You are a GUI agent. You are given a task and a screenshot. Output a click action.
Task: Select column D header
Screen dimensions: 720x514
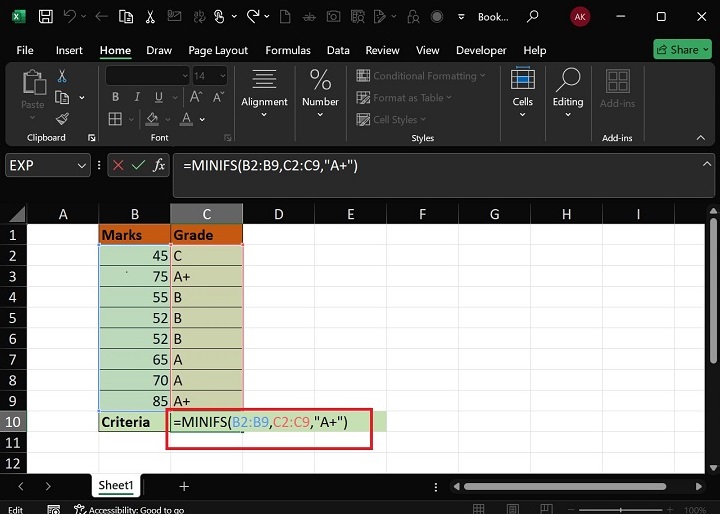tap(278, 214)
